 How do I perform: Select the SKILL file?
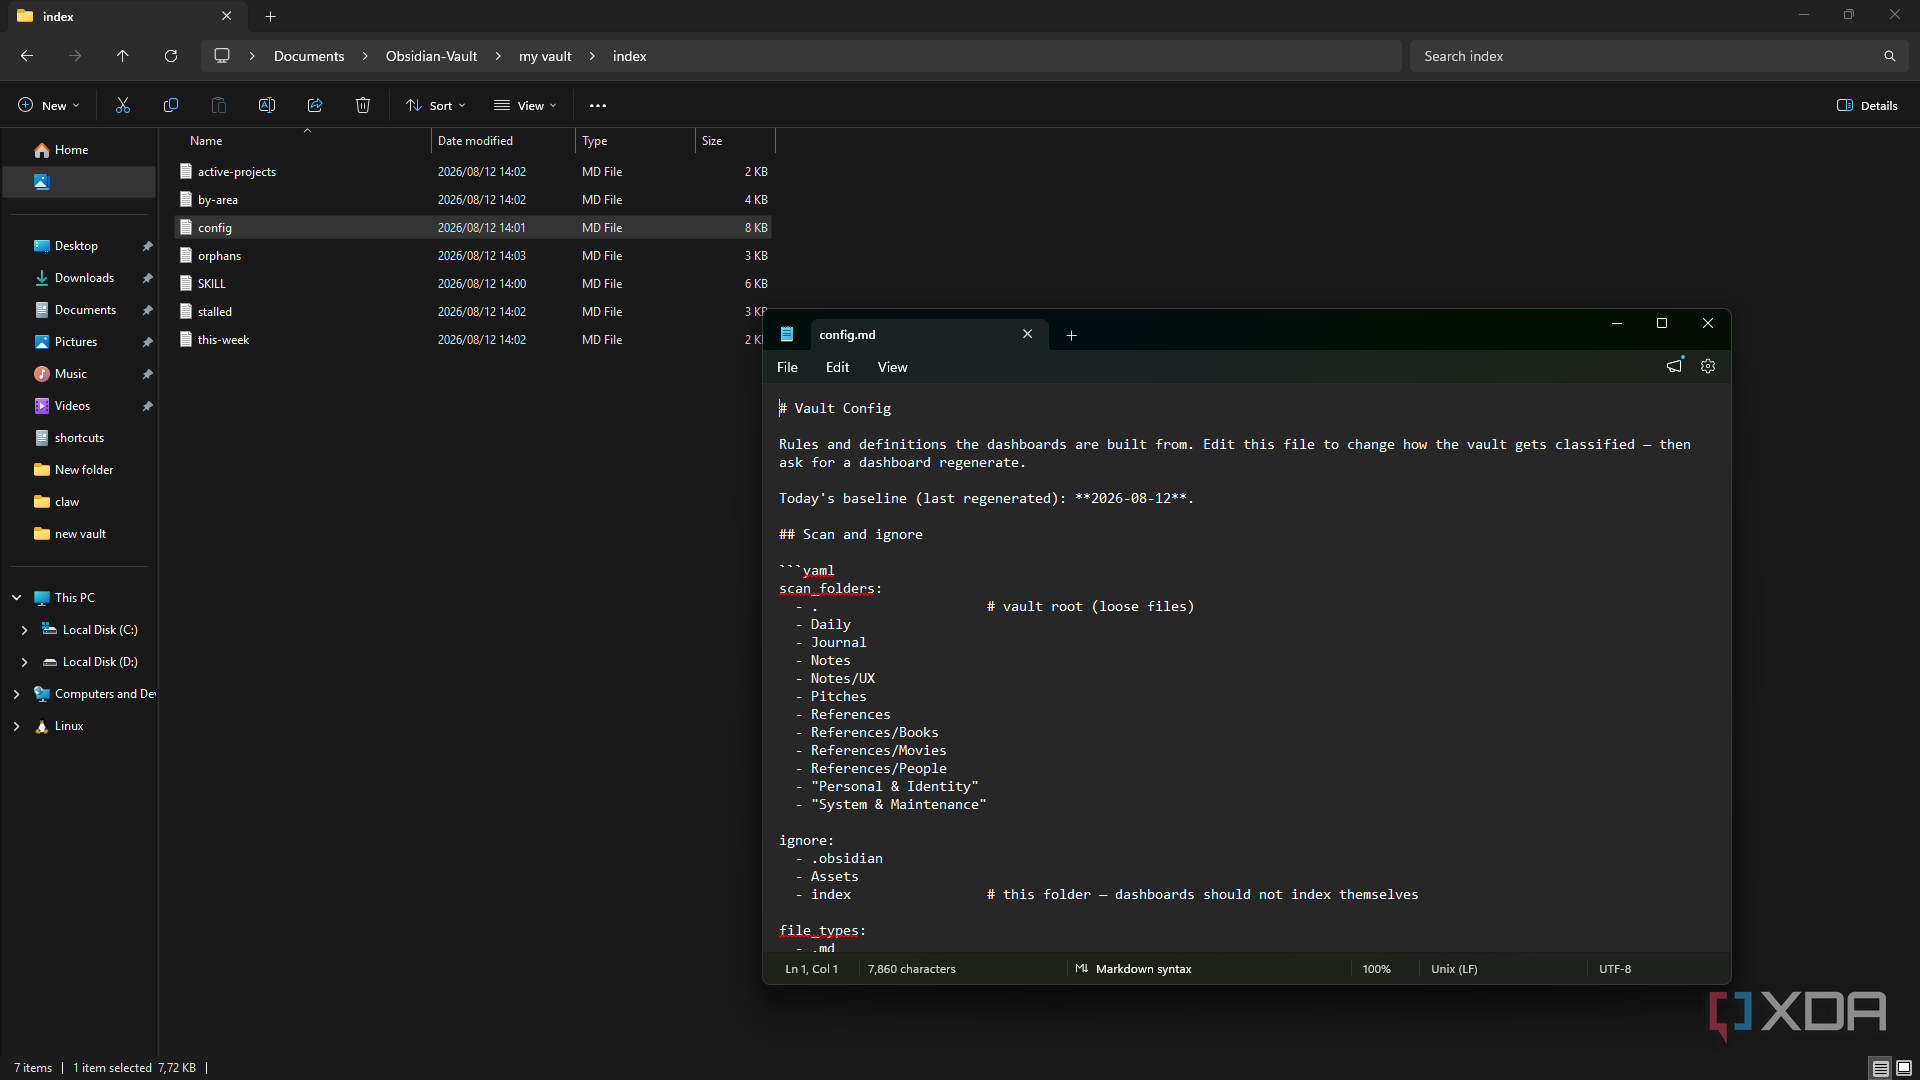[473, 284]
